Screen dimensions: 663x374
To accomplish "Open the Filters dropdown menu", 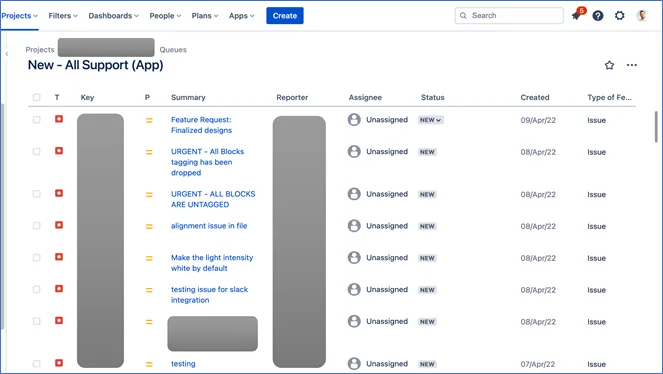I will click(63, 16).
